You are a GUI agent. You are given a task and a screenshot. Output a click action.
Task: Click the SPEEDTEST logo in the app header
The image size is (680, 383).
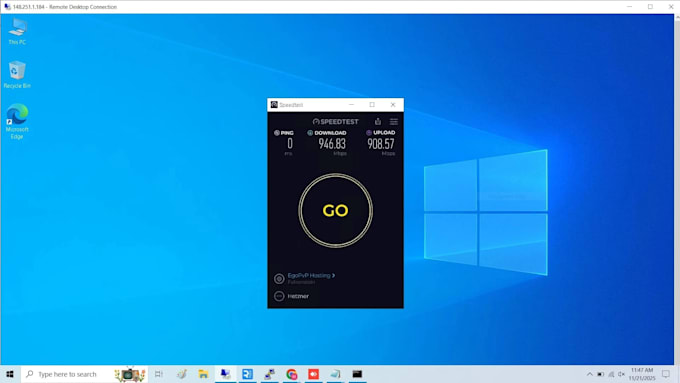click(336, 122)
